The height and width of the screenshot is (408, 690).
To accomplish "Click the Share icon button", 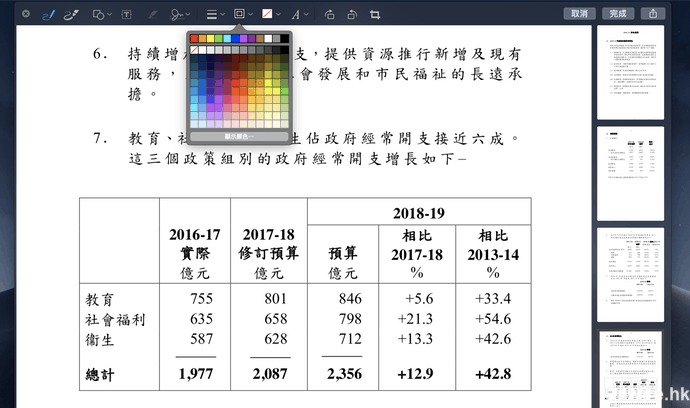I will 653,14.
